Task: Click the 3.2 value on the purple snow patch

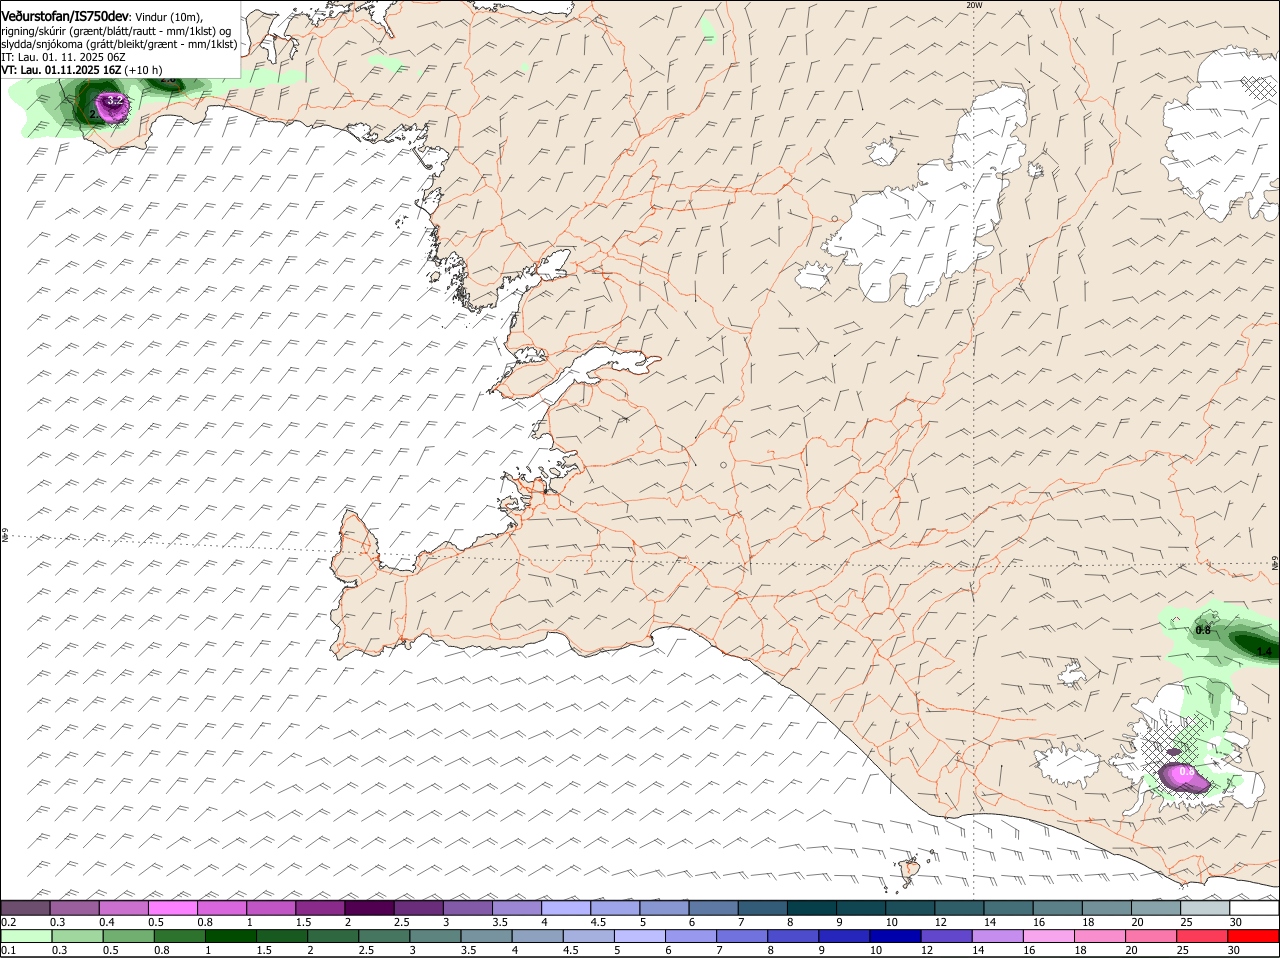Action: 115,100
